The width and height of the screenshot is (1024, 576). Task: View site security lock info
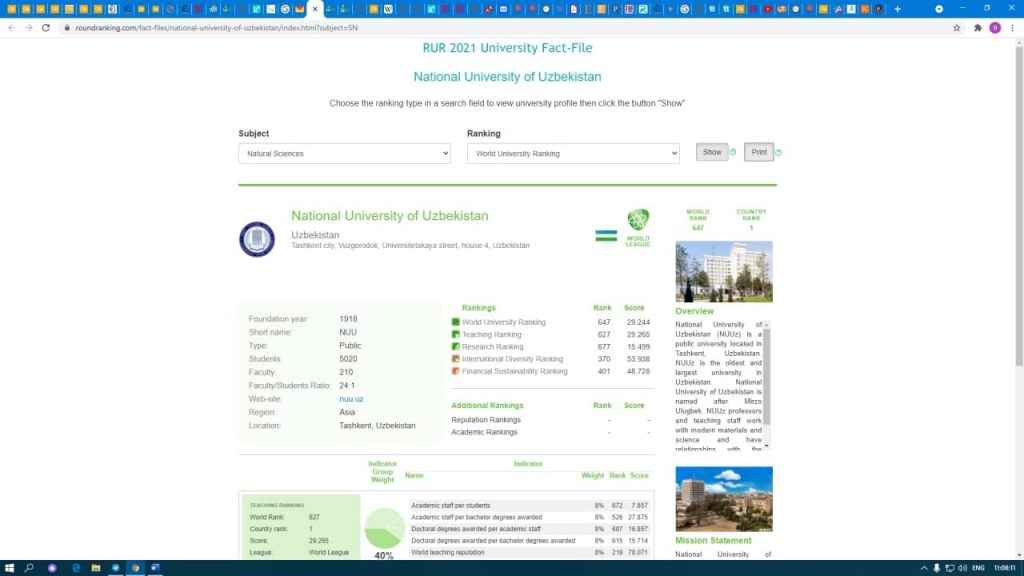67,28
